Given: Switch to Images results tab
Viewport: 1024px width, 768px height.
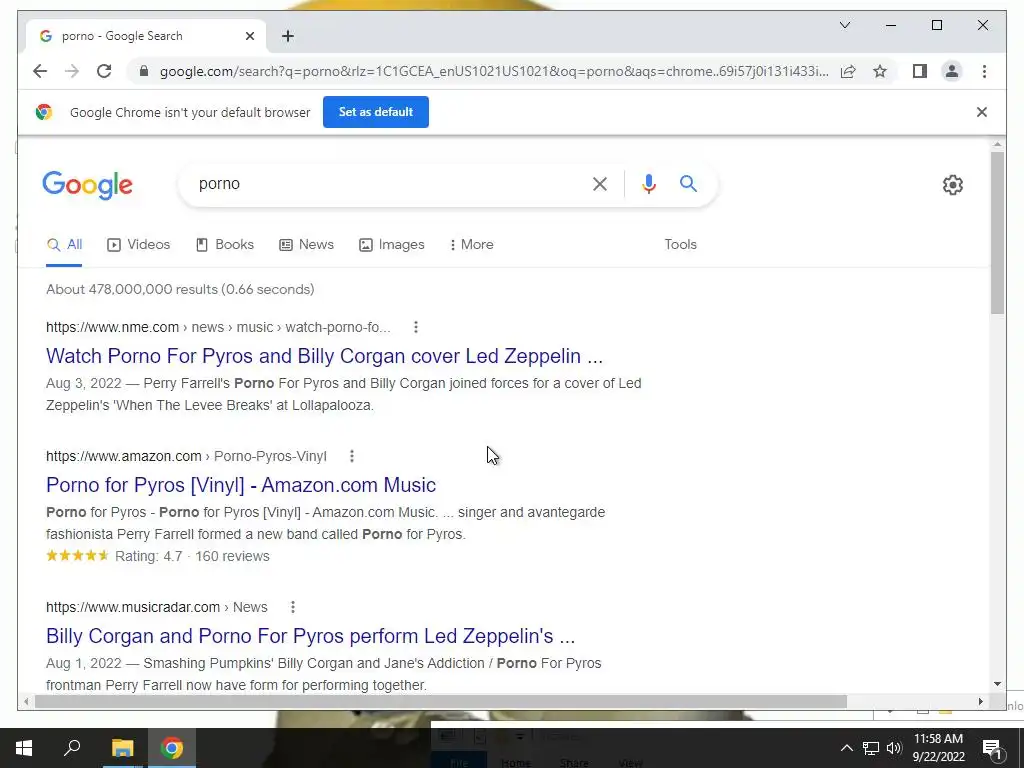Looking at the screenshot, I should pyautogui.click(x=392, y=245).
